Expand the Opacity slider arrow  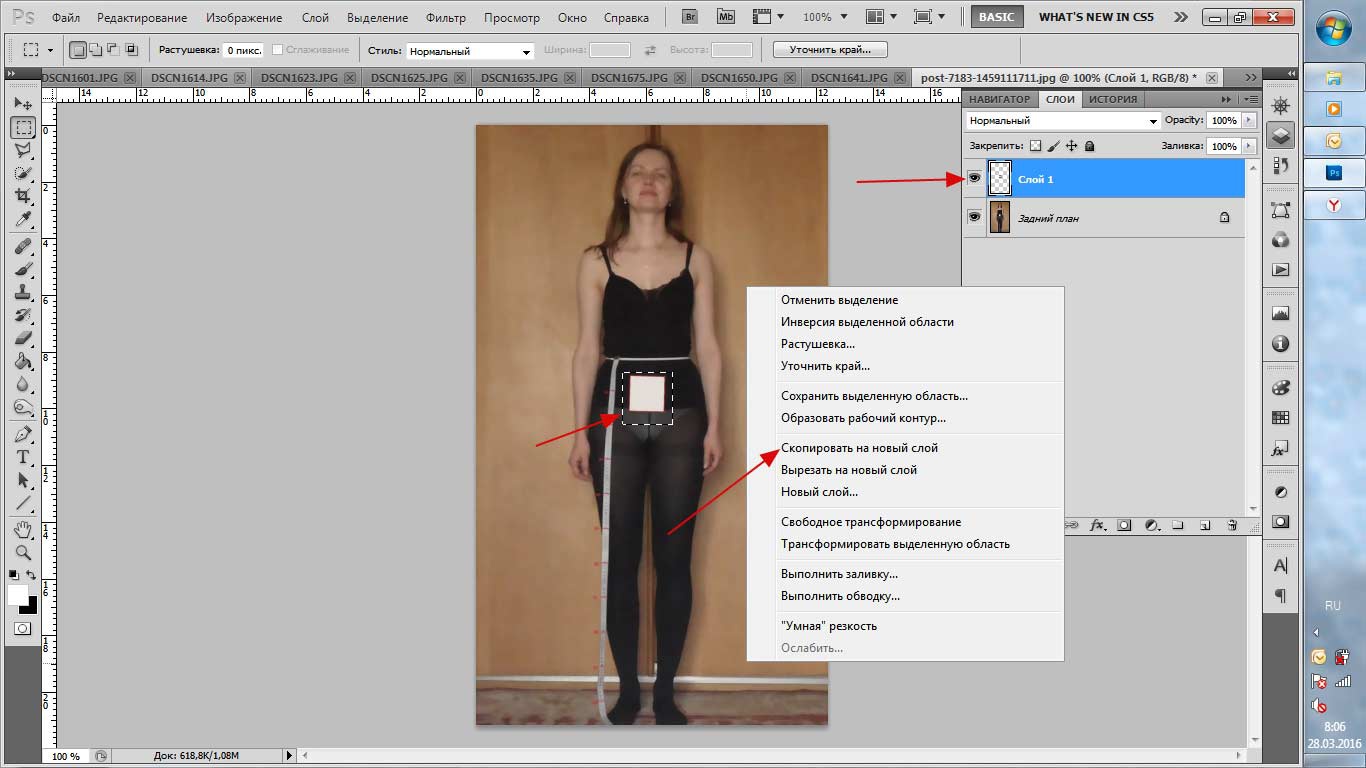coord(1248,120)
